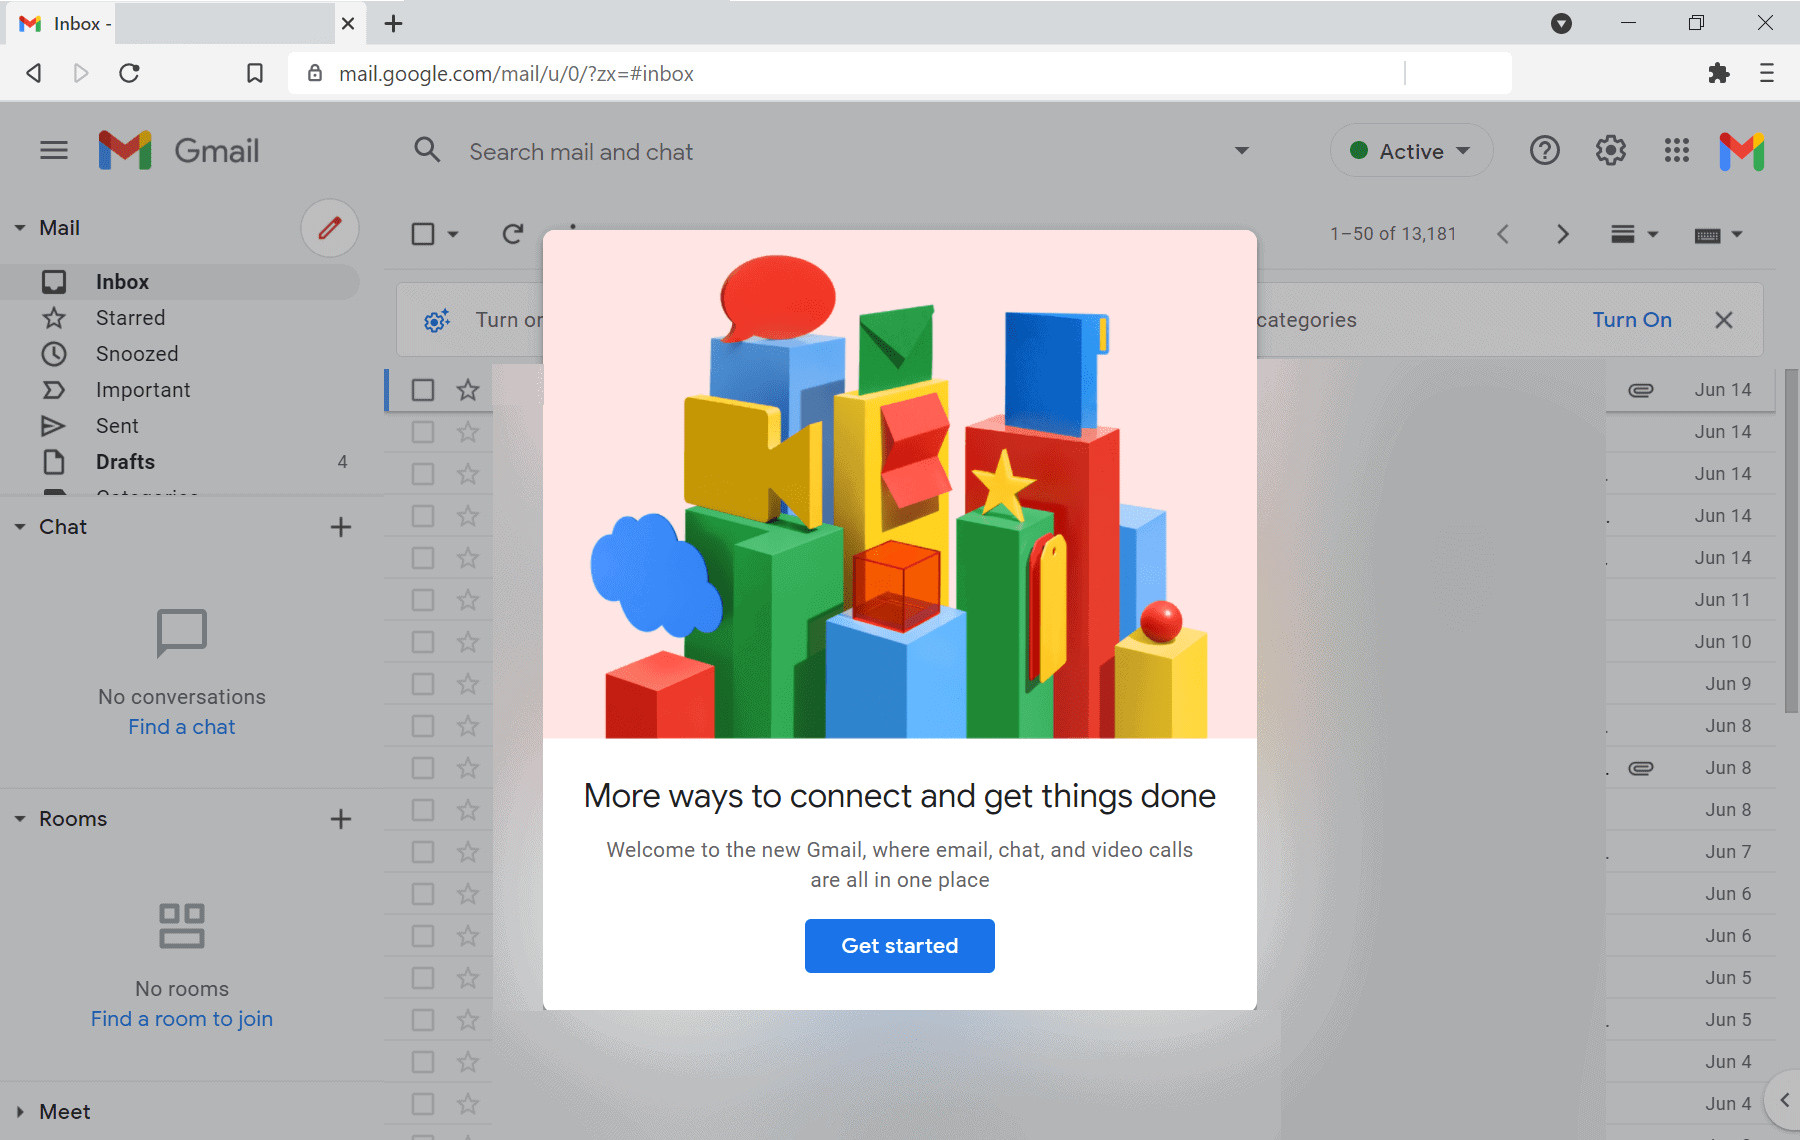
Task: Compose a new mail with the pencil icon
Action: (x=330, y=228)
